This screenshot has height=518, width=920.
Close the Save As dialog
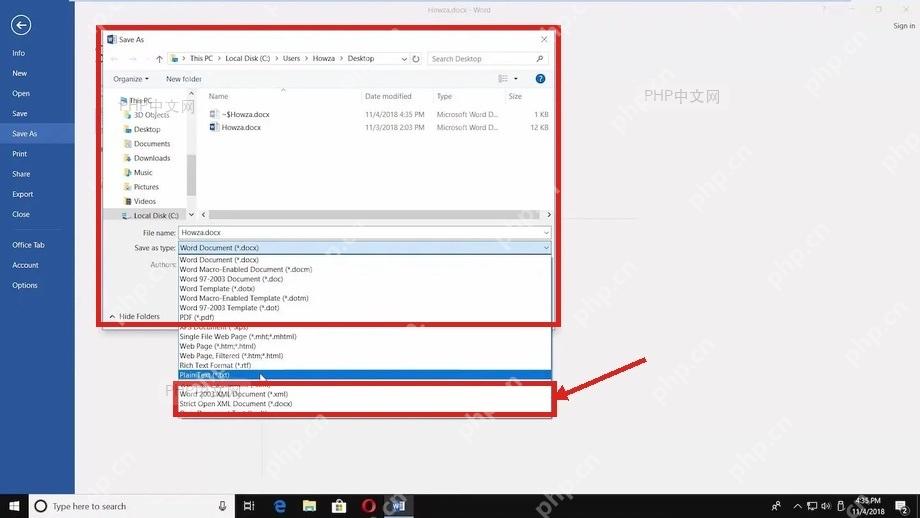[x=544, y=39]
